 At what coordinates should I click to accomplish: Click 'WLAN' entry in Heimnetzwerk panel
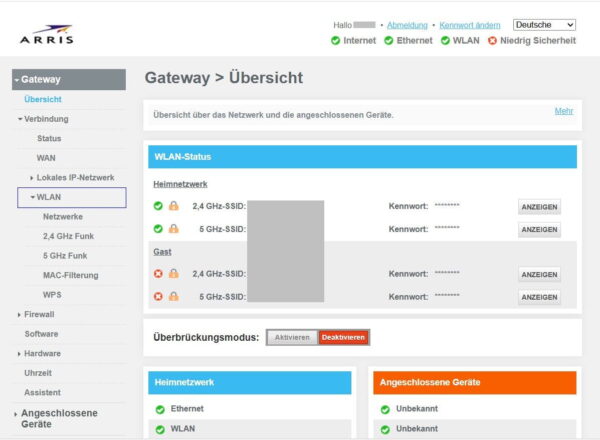(x=183, y=429)
